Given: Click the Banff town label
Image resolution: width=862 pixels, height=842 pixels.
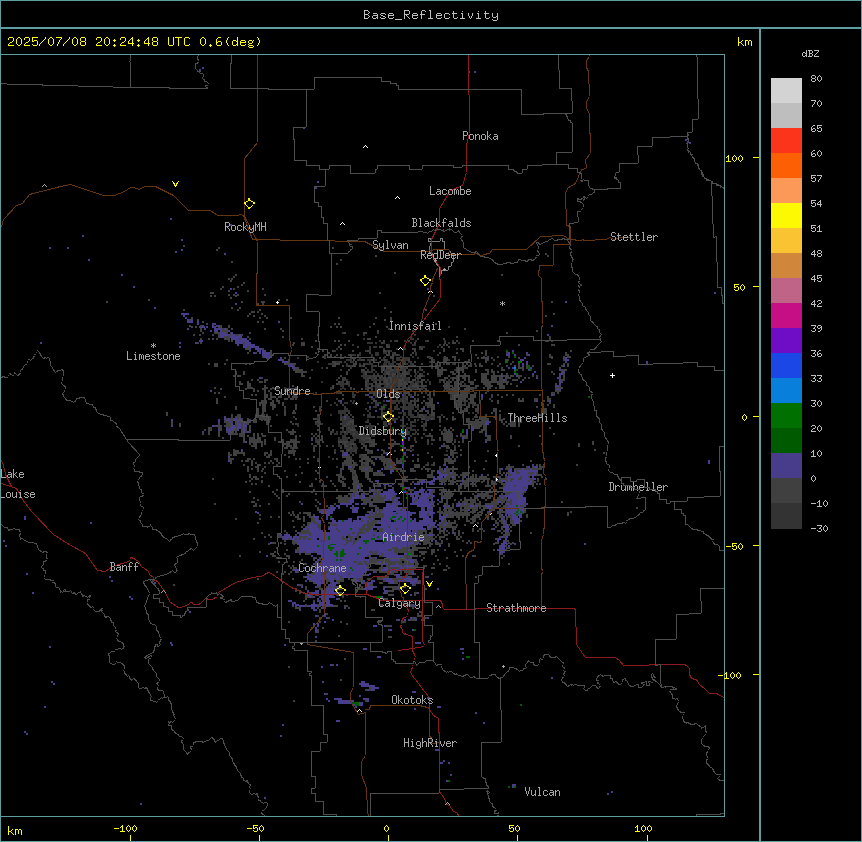Looking at the screenshot, I should 124,567.
